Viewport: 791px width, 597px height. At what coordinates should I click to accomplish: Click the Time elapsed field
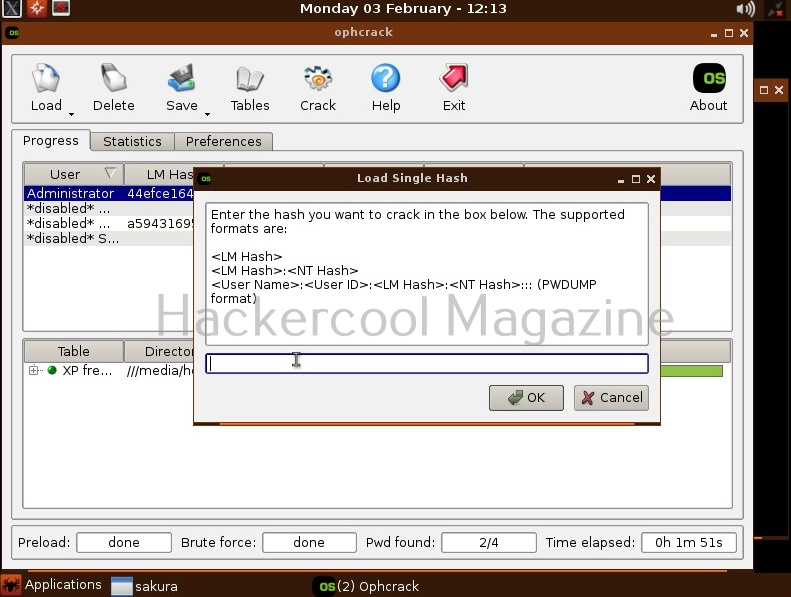point(689,542)
